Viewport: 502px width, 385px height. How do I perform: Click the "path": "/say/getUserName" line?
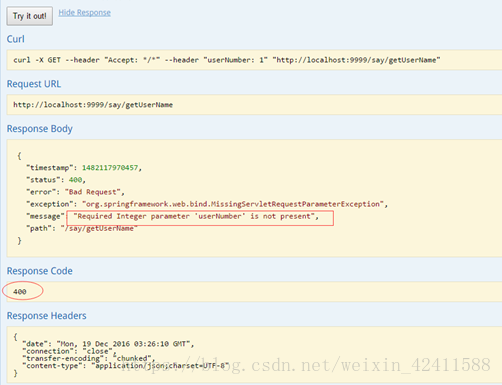coord(82,228)
